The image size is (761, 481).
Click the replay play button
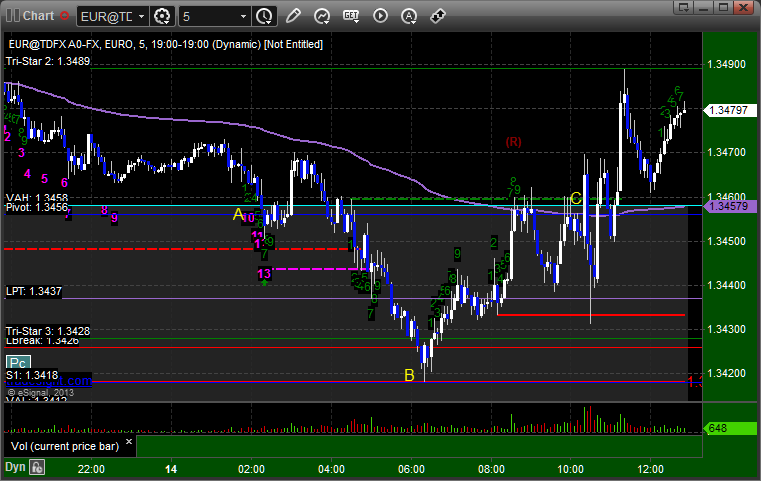coord(380,16)
